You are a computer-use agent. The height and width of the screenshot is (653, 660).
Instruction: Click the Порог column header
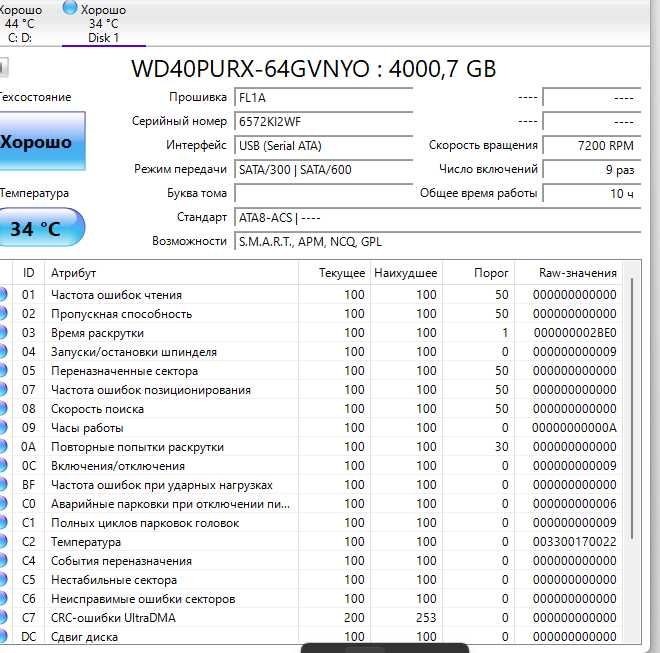478,273
